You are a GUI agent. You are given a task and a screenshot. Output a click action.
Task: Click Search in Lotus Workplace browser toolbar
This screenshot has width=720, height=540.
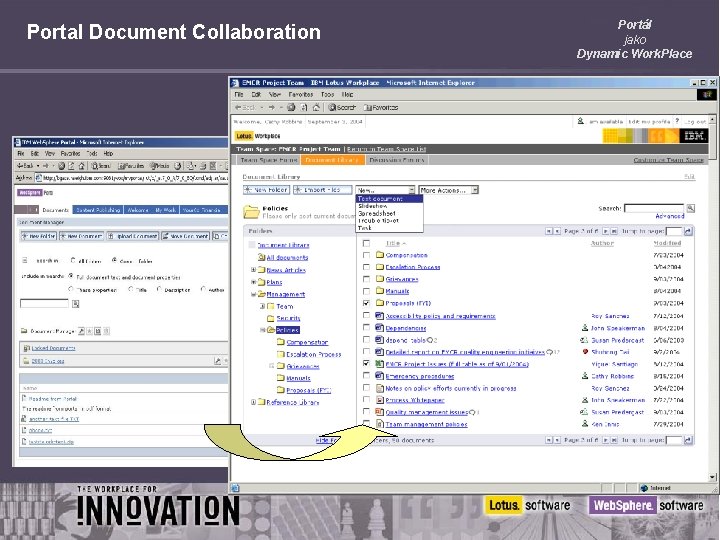tap(342, 107)
